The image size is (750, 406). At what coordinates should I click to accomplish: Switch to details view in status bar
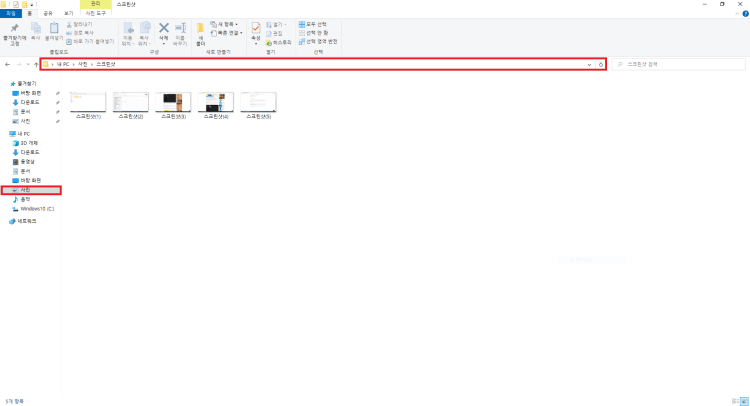coord(735,401)
